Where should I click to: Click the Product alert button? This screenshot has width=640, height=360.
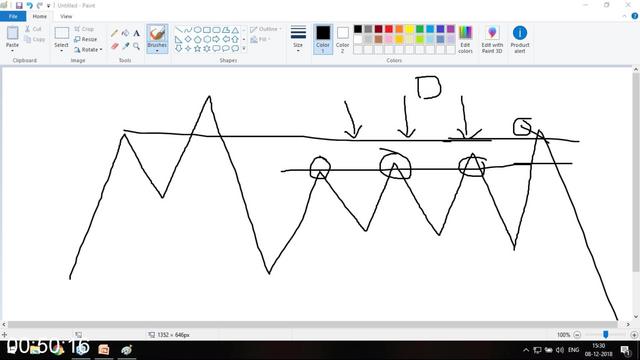pos(520,39)
